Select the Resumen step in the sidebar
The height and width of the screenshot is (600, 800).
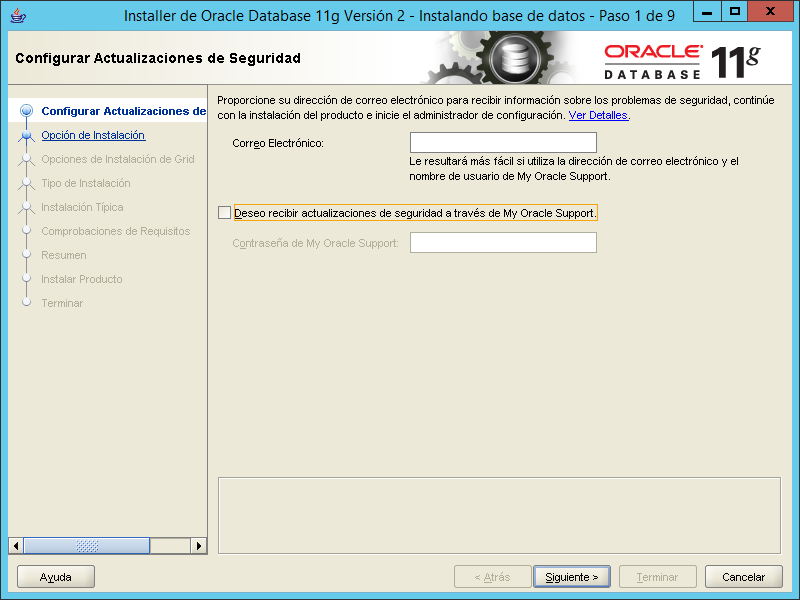pos(65,255)
